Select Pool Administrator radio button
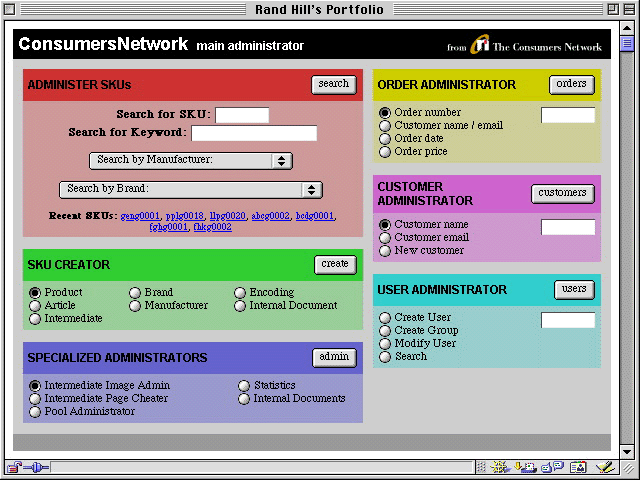The width and height of the screenshot is (640, 480). (35, 412)
